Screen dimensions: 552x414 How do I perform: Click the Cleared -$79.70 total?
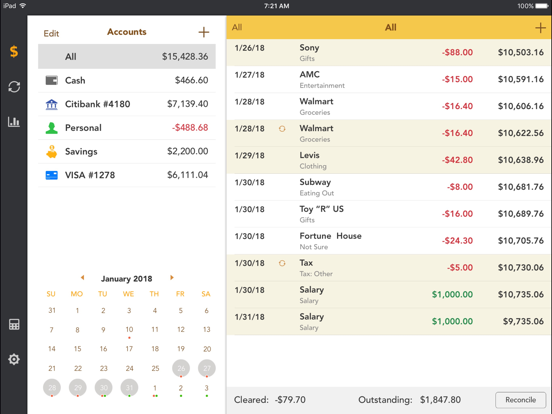(270, 400)
